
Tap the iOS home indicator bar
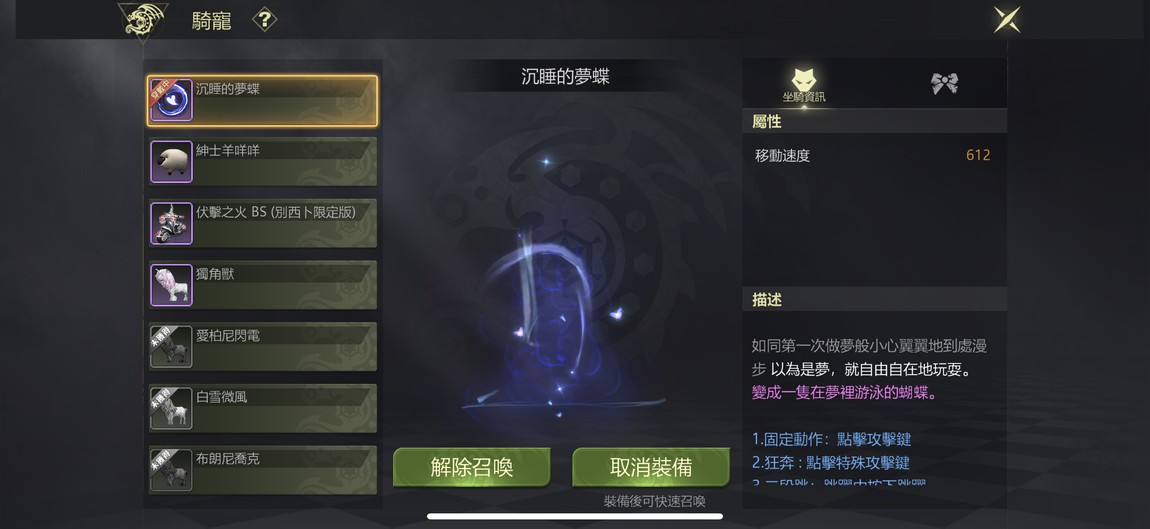click(575, 516)
